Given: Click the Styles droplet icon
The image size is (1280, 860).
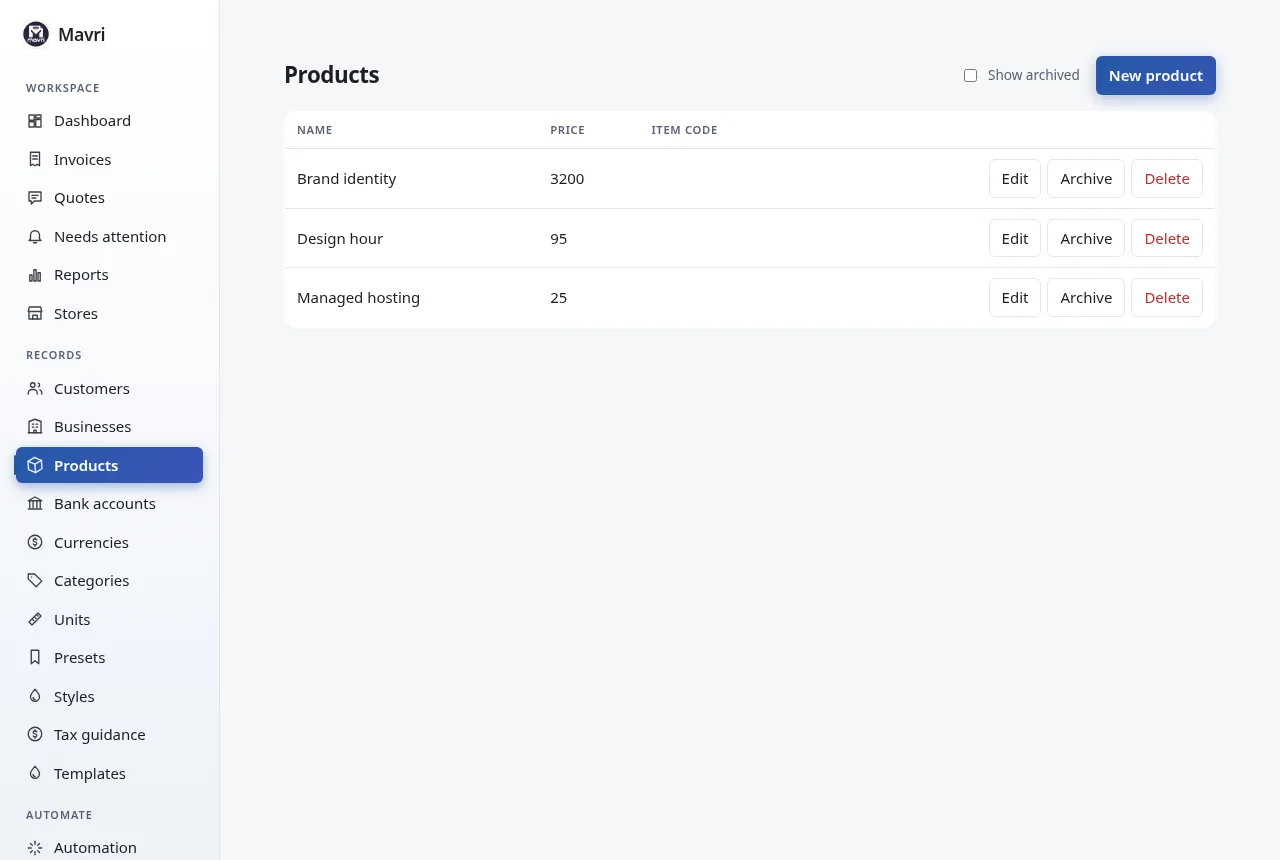Looking at the screenshot, I should click(35, 697).
